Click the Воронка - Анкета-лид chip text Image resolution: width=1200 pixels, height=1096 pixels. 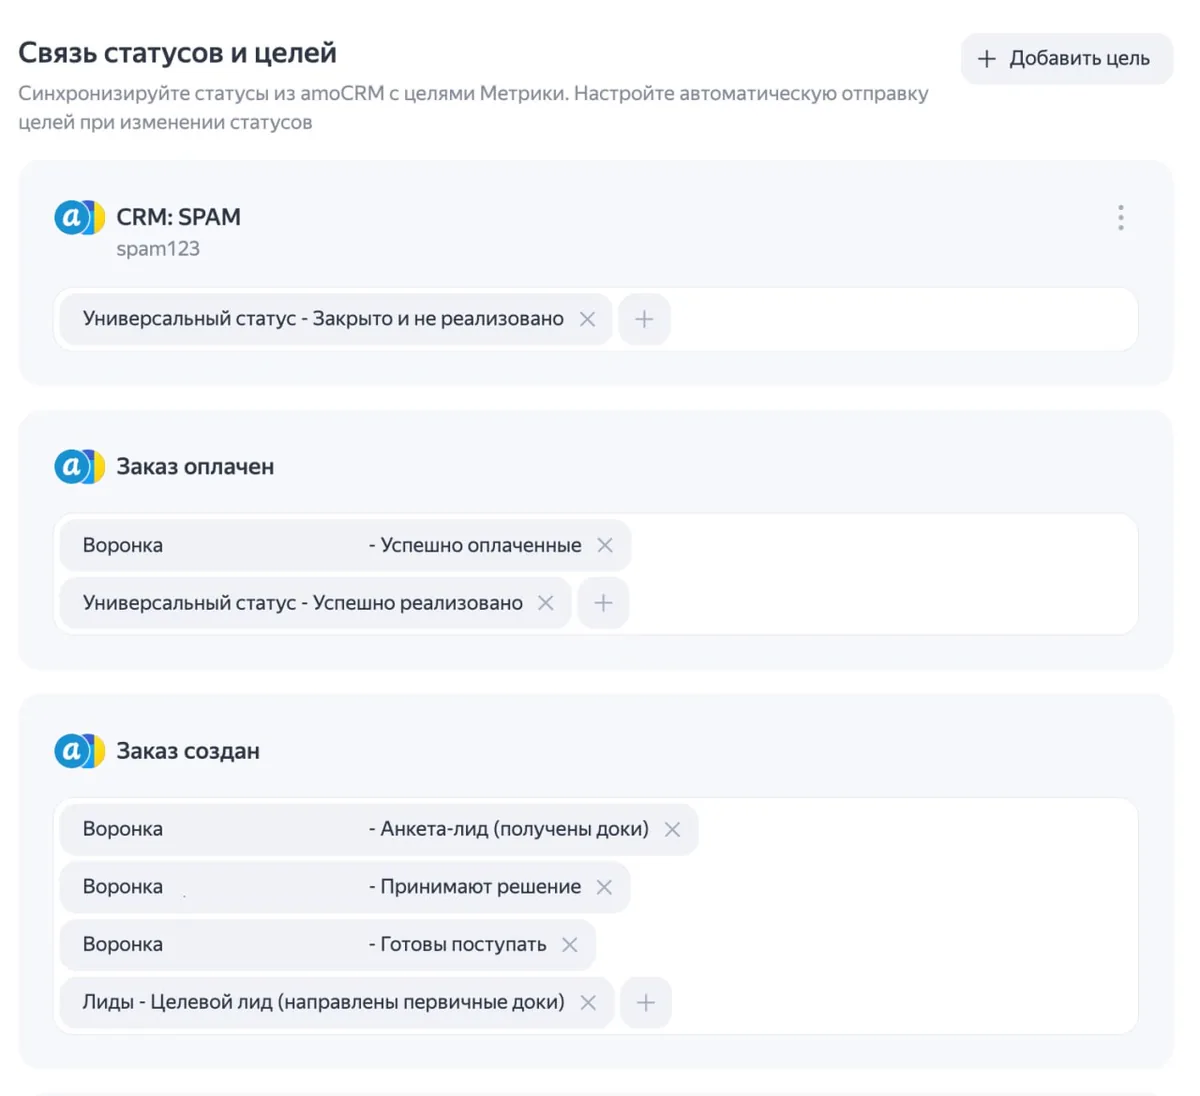point(366,829)
